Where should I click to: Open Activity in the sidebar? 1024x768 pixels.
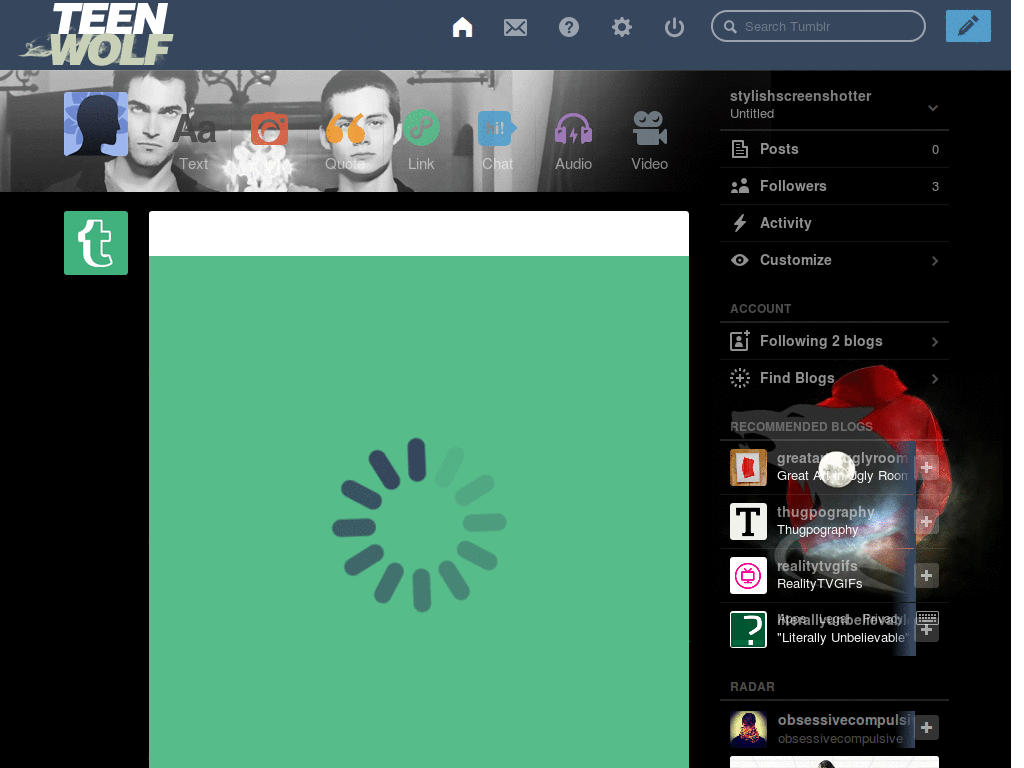click(834, 223)
